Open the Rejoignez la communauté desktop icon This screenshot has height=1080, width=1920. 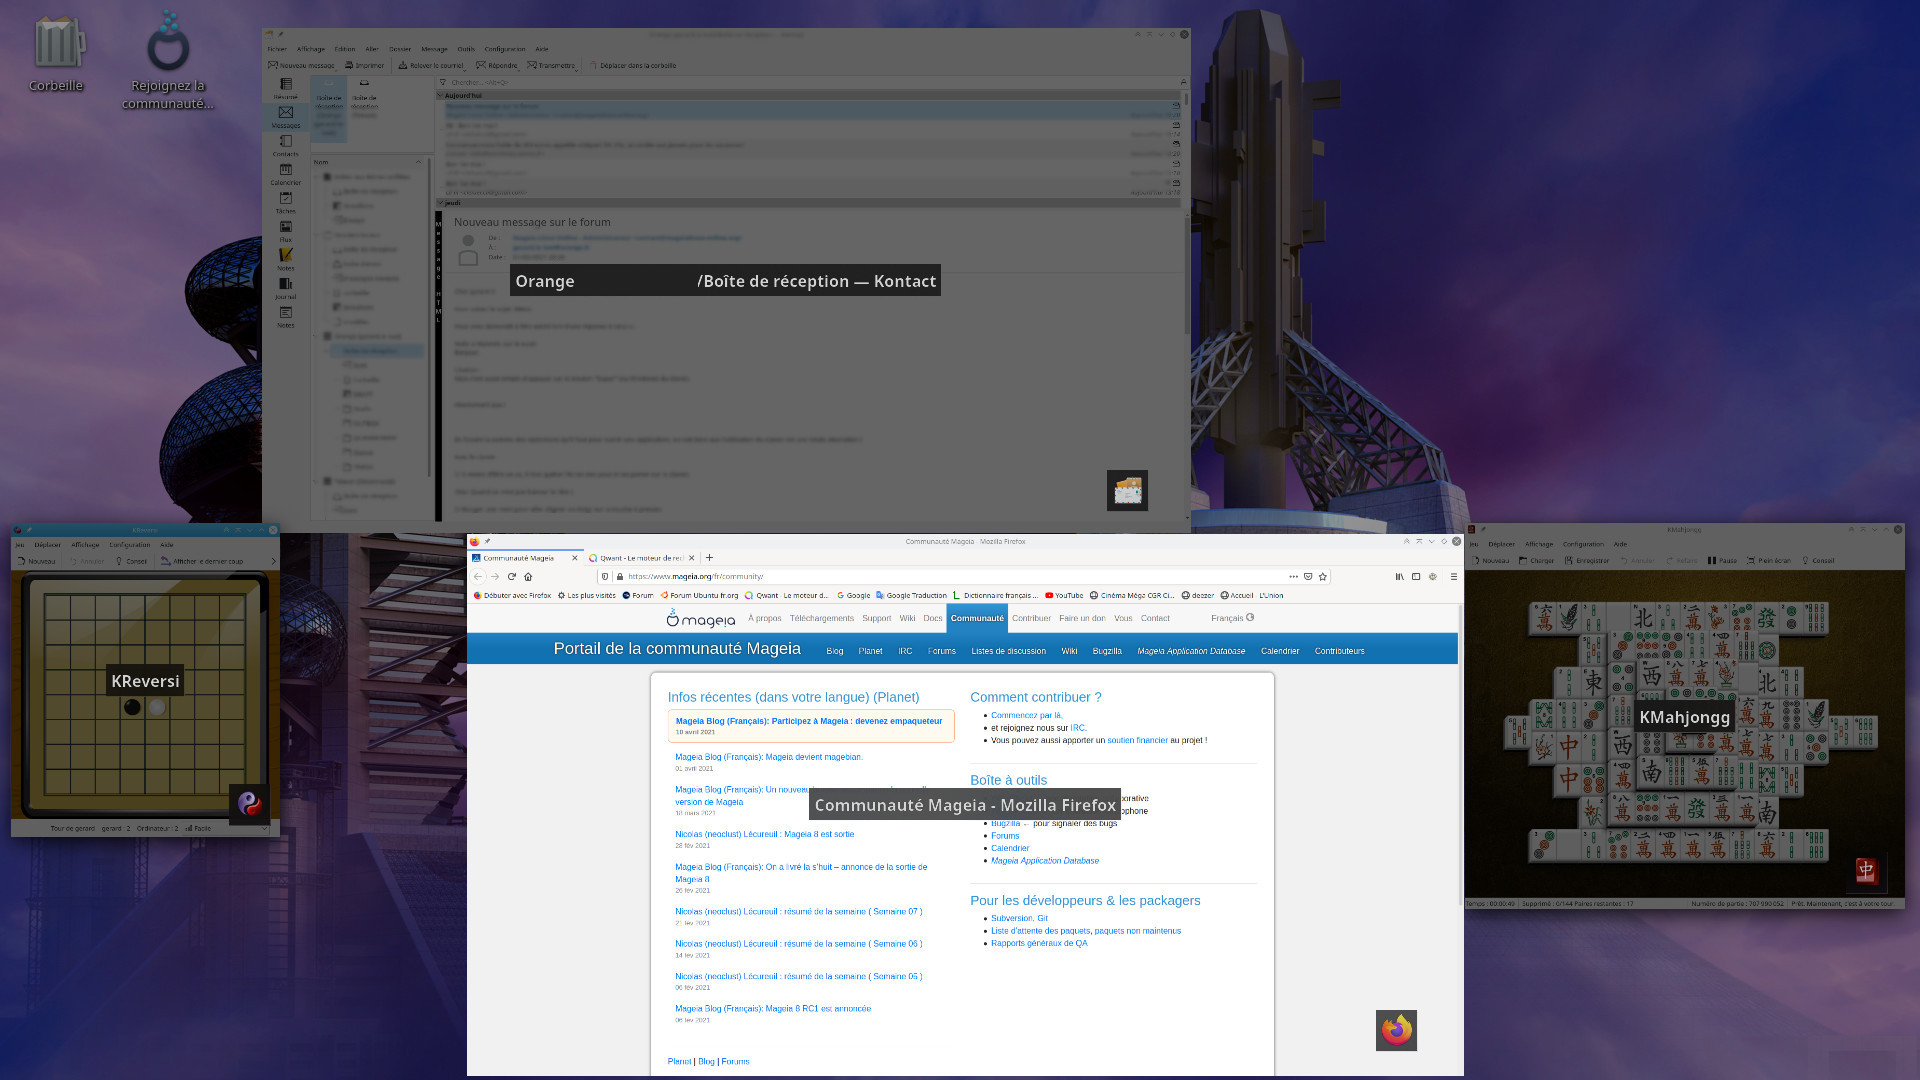[x=168, y=60]
